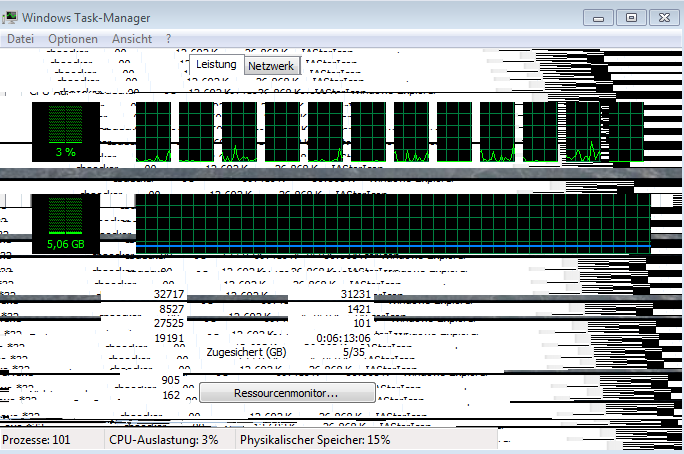Switch to the Leistung tab
Viewport: 684px width, 454px height.
[216, 65]
